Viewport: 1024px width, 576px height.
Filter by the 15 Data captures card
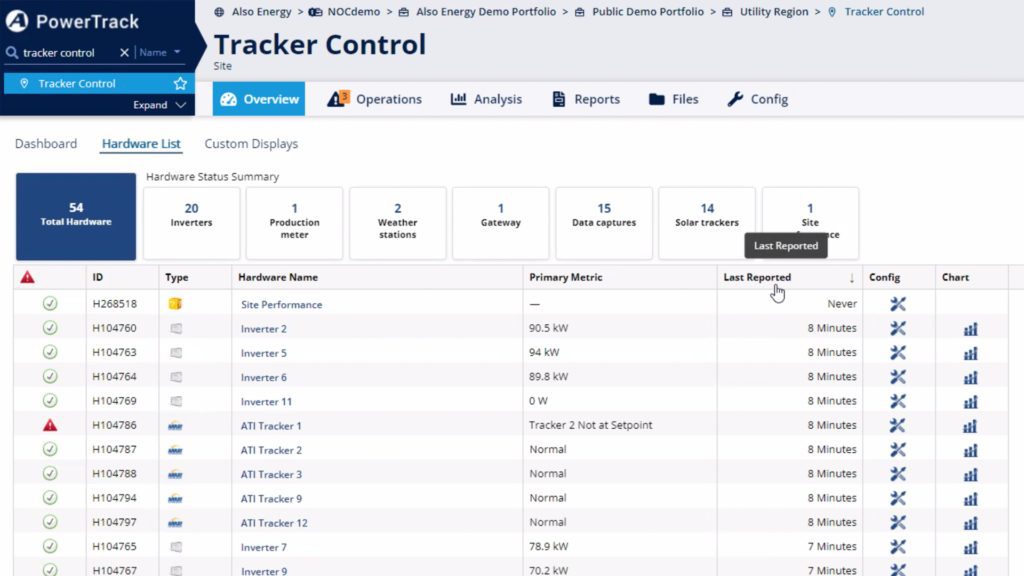point(604,223)
